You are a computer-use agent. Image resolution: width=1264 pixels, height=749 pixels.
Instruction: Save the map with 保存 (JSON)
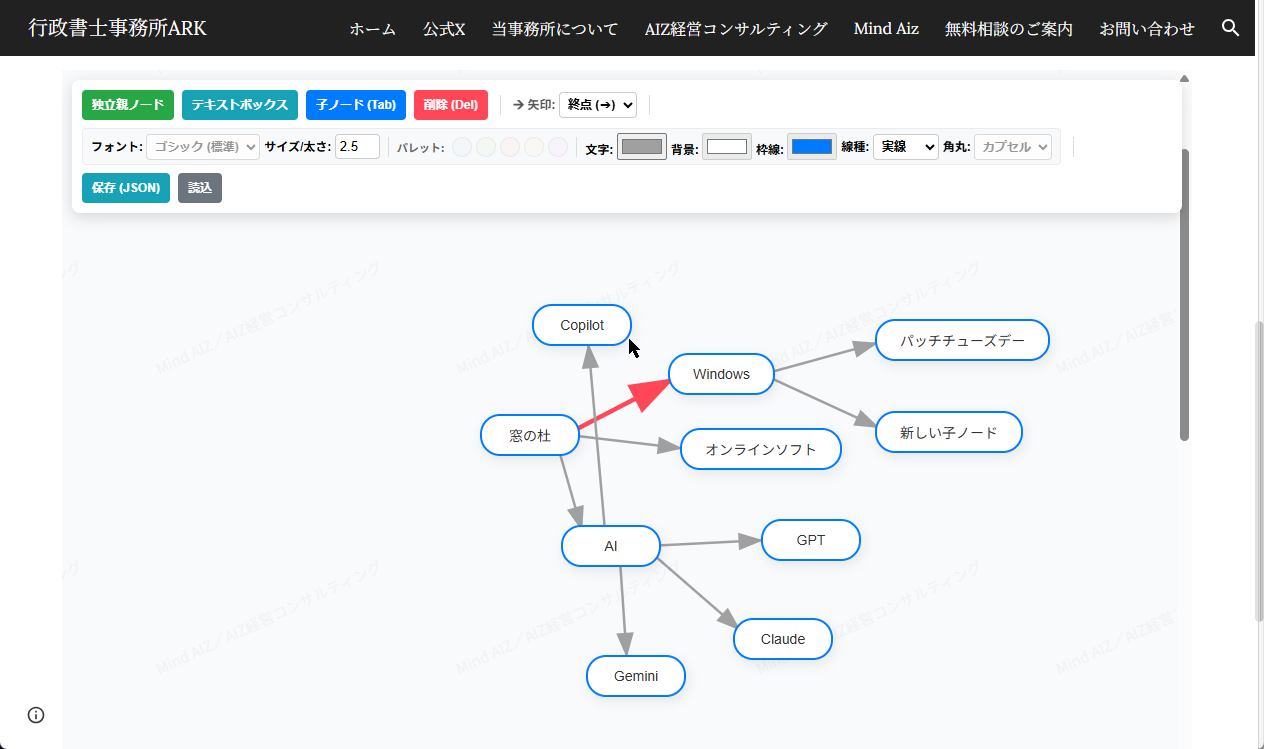coord(126,188)
